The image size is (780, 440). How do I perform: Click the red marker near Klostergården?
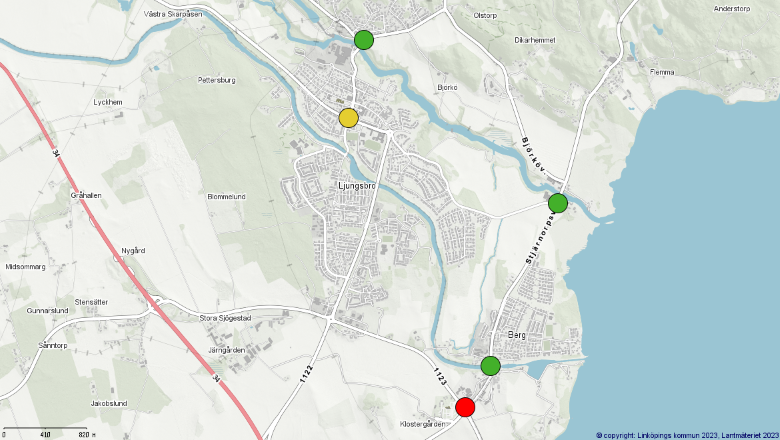(x=465, y=407)
